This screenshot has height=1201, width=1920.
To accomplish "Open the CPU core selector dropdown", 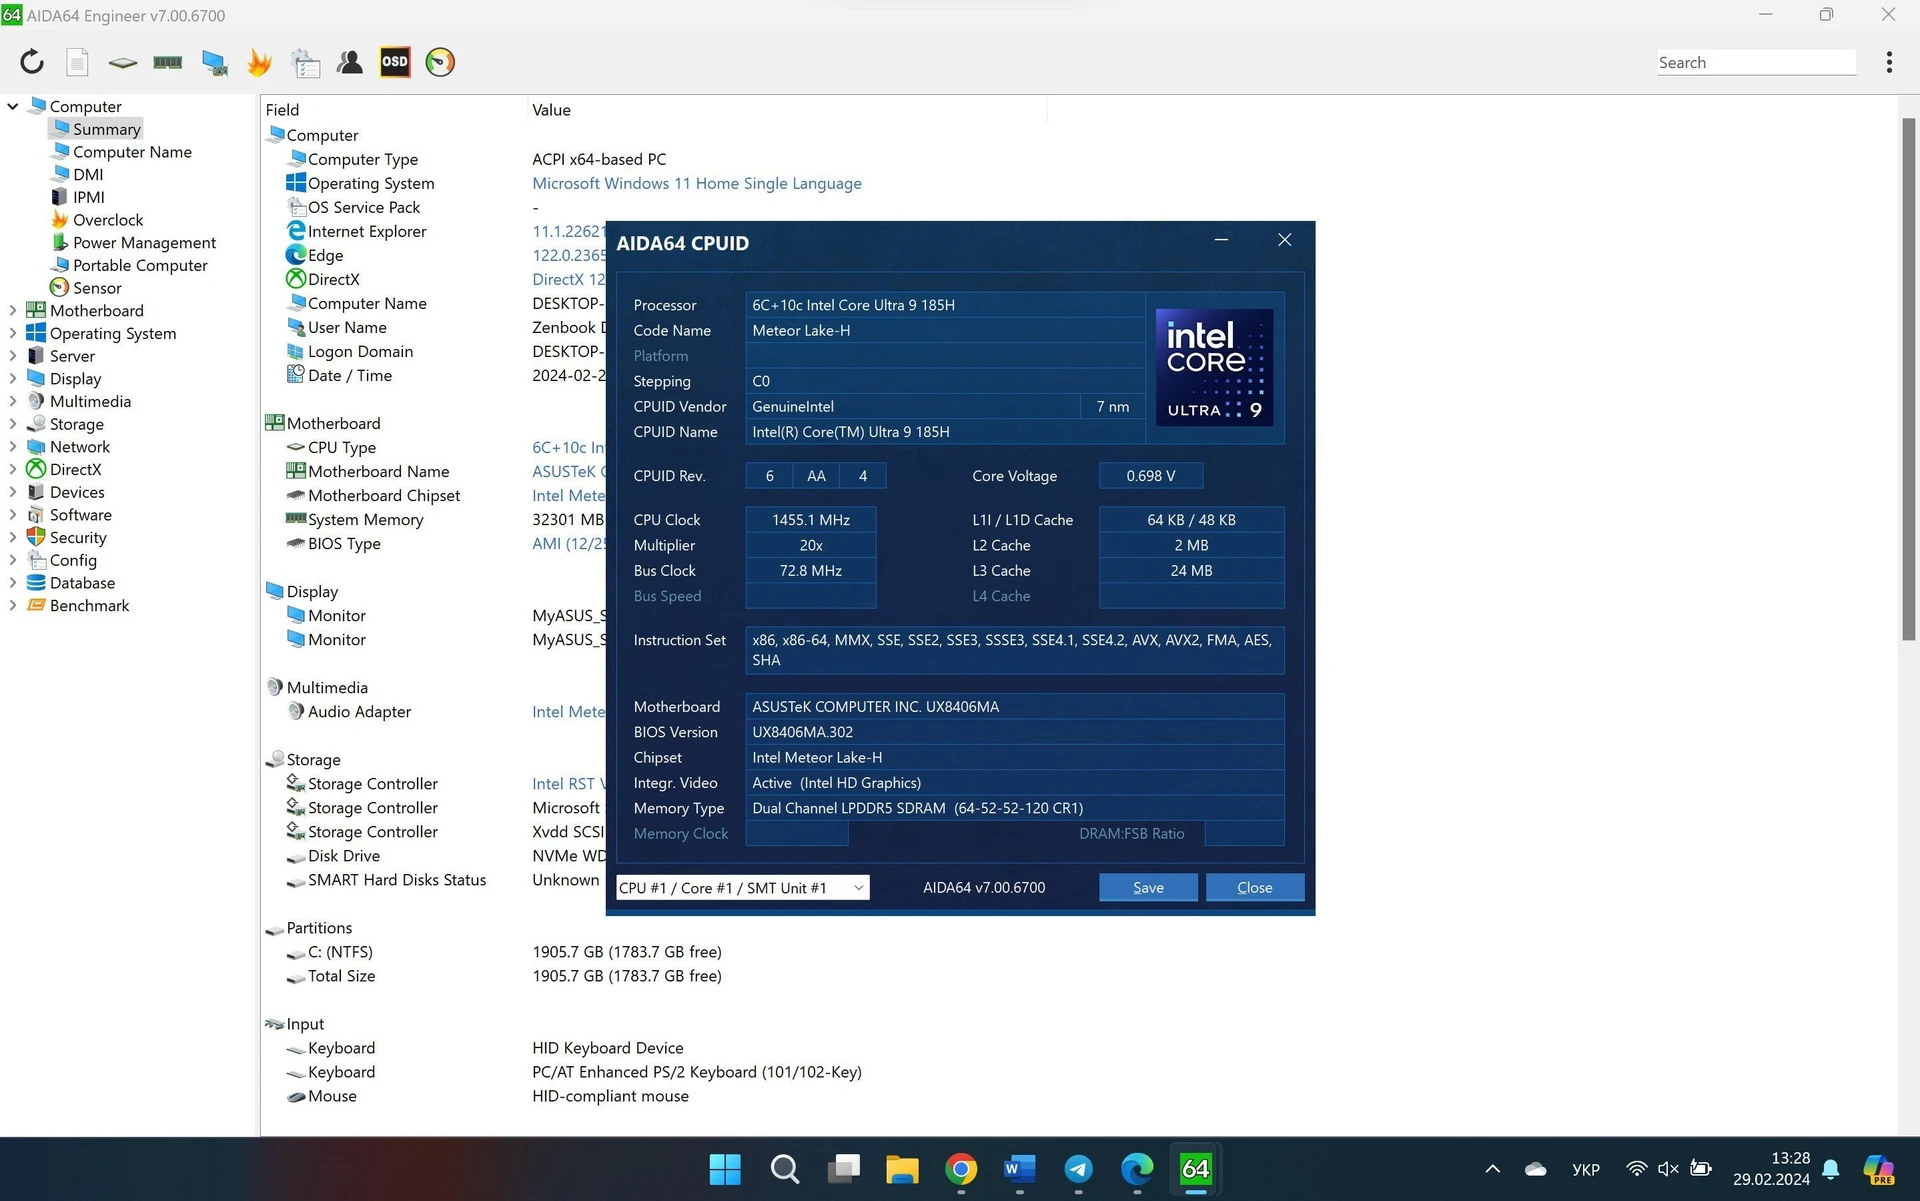I will coord(742,888).
